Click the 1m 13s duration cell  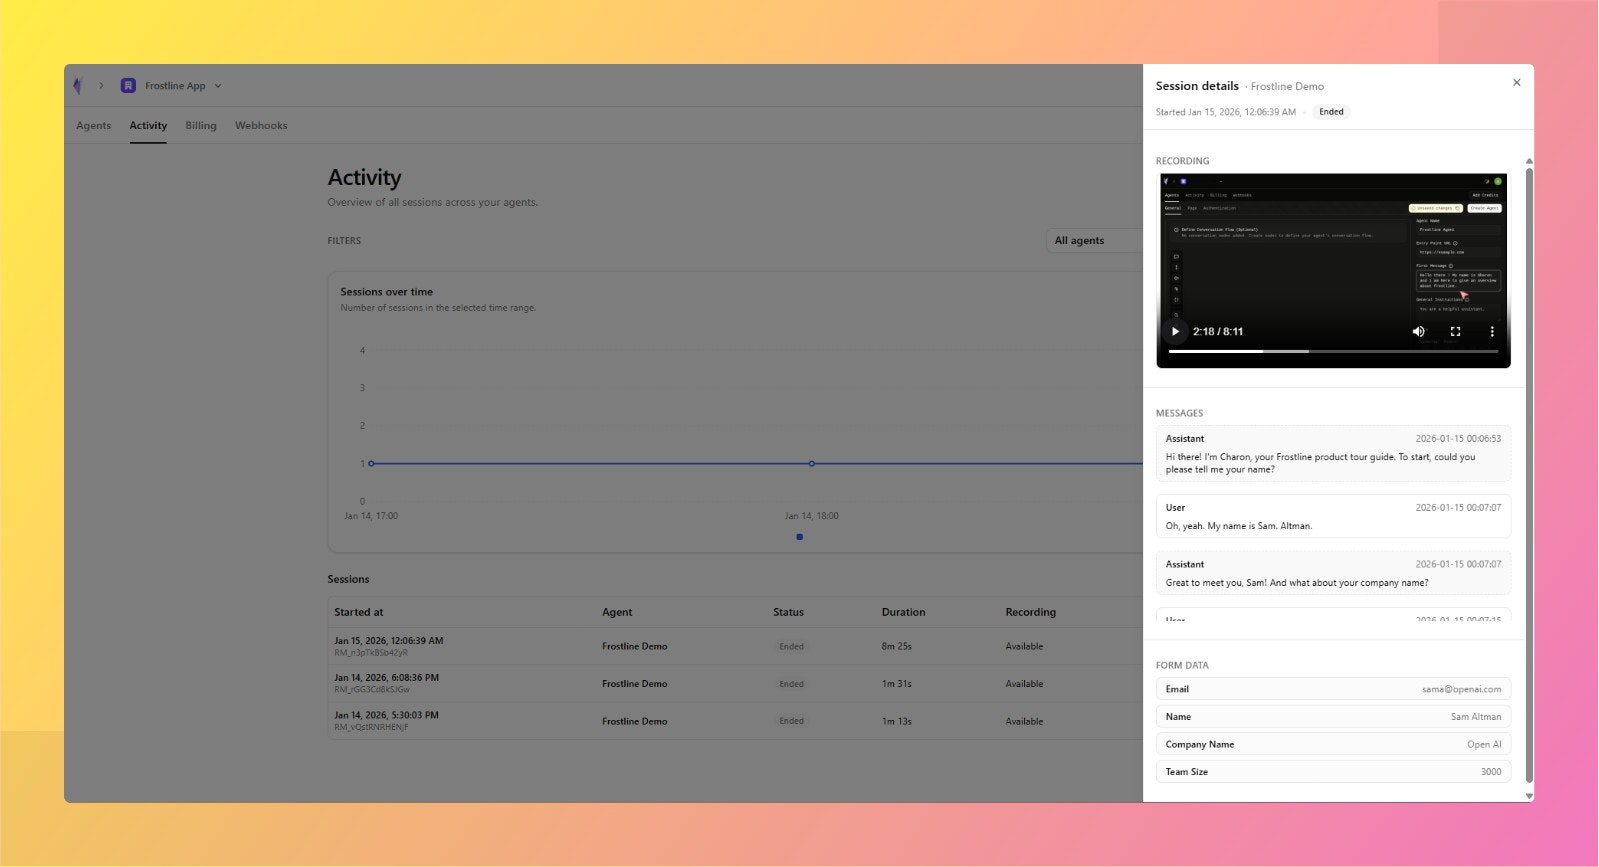pos(896,721)
